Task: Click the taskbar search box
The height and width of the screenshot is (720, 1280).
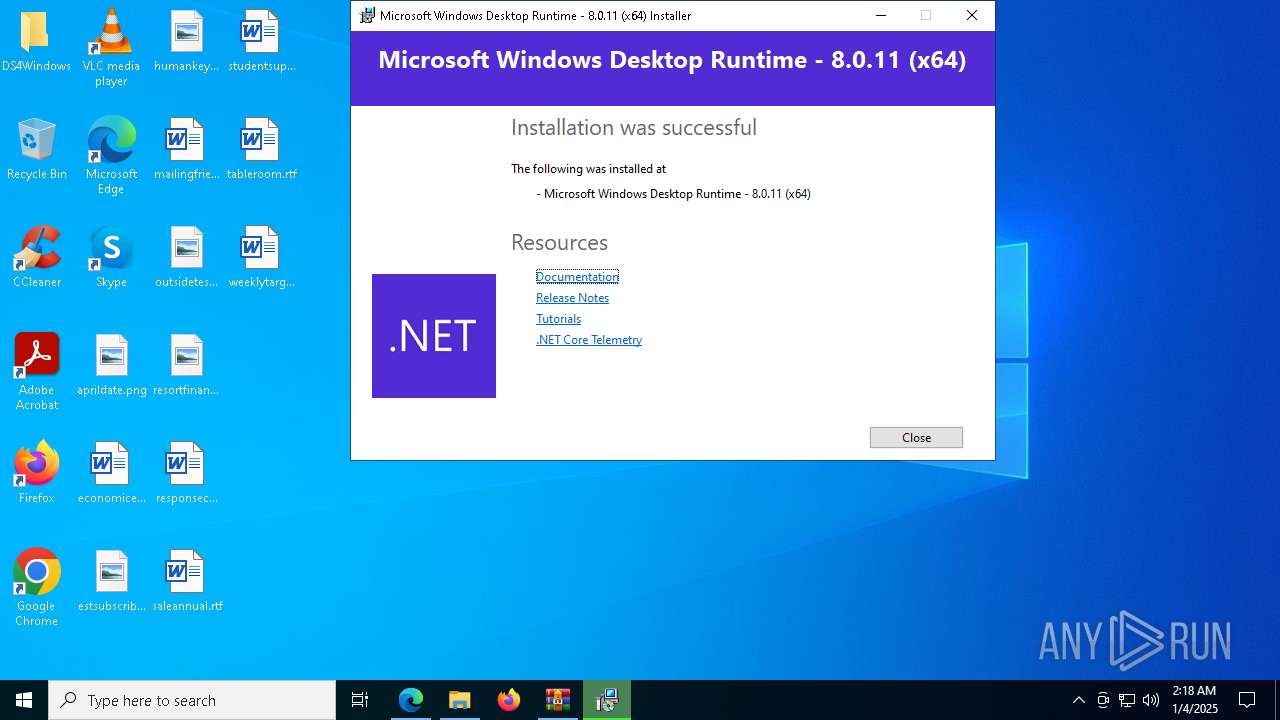Action: click(x=192, y=700)
